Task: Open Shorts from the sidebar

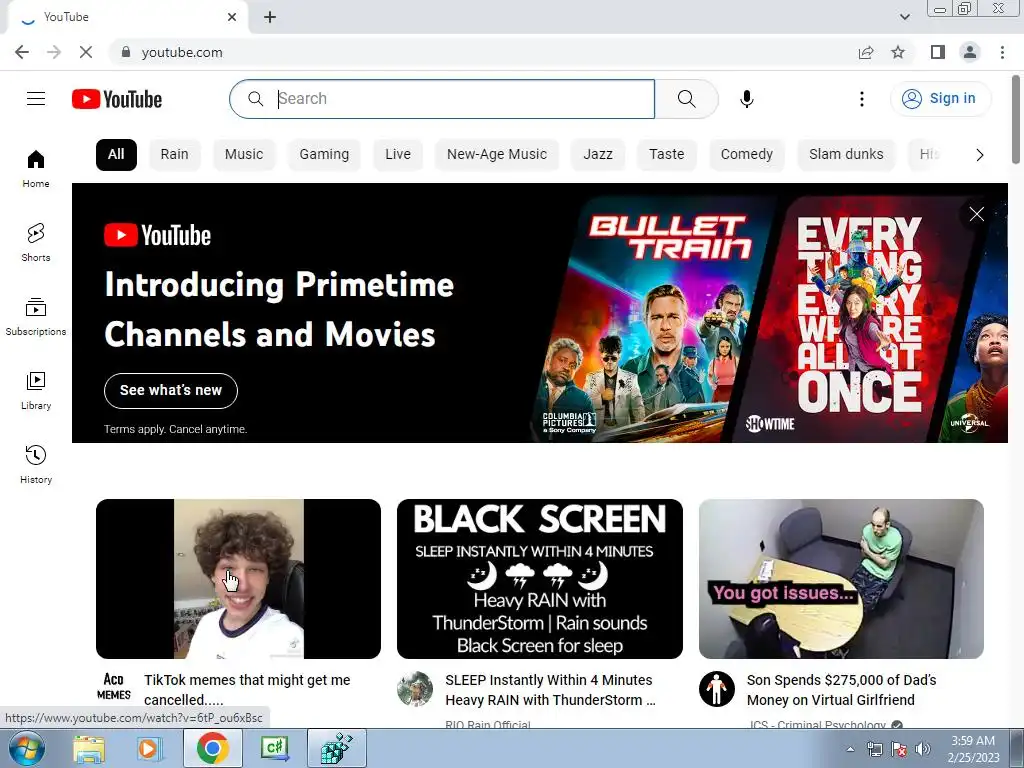Action: pyautogui.click(x=36, y=242)
